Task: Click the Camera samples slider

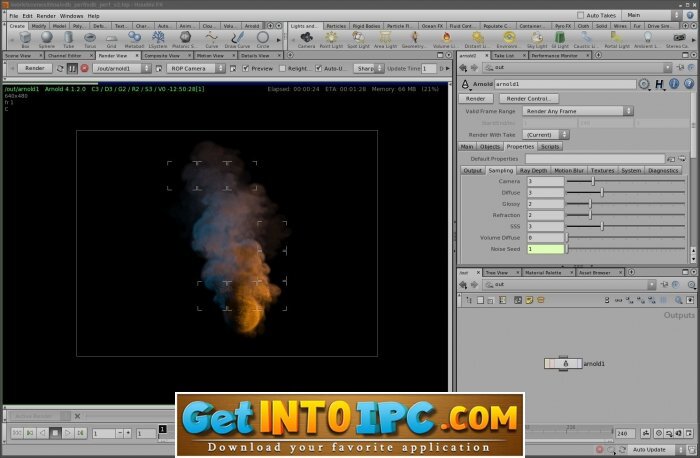Action: click(625, 181)
